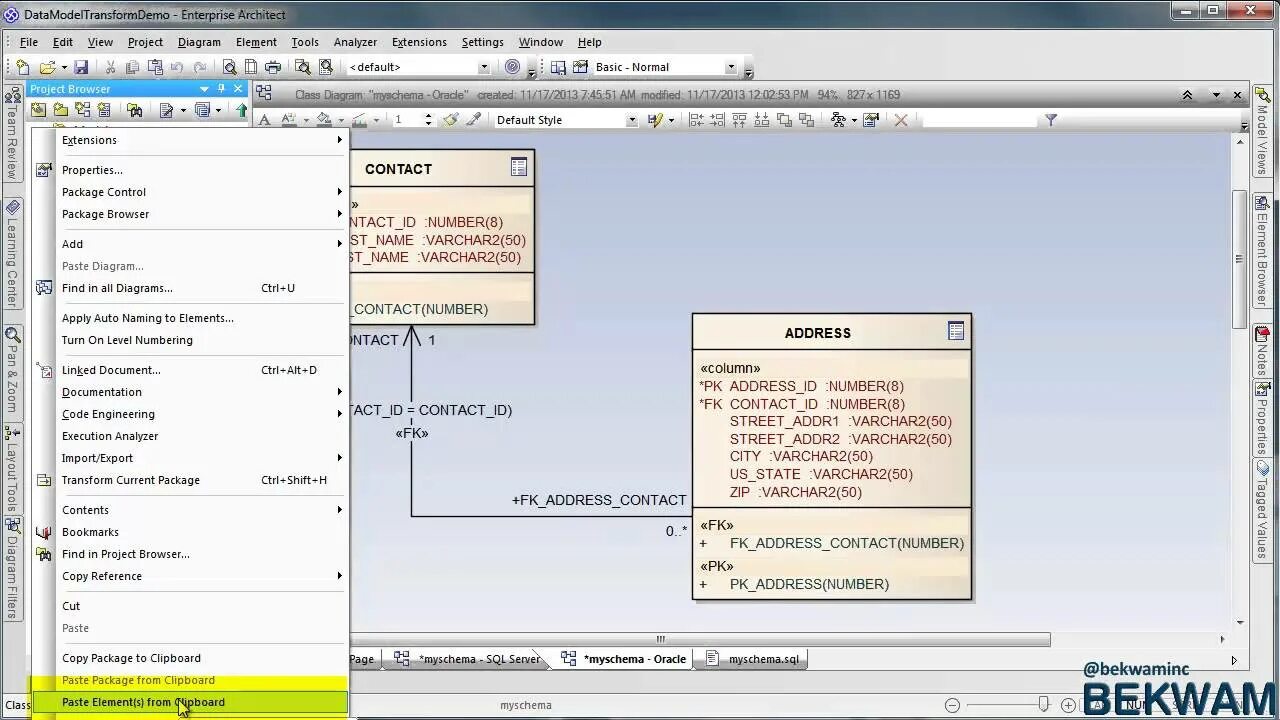Click the Bring to Front icon
Image resolution: width=1280 pixels, height=720 pixels.
pyautogui.click(x=784, y=120)
